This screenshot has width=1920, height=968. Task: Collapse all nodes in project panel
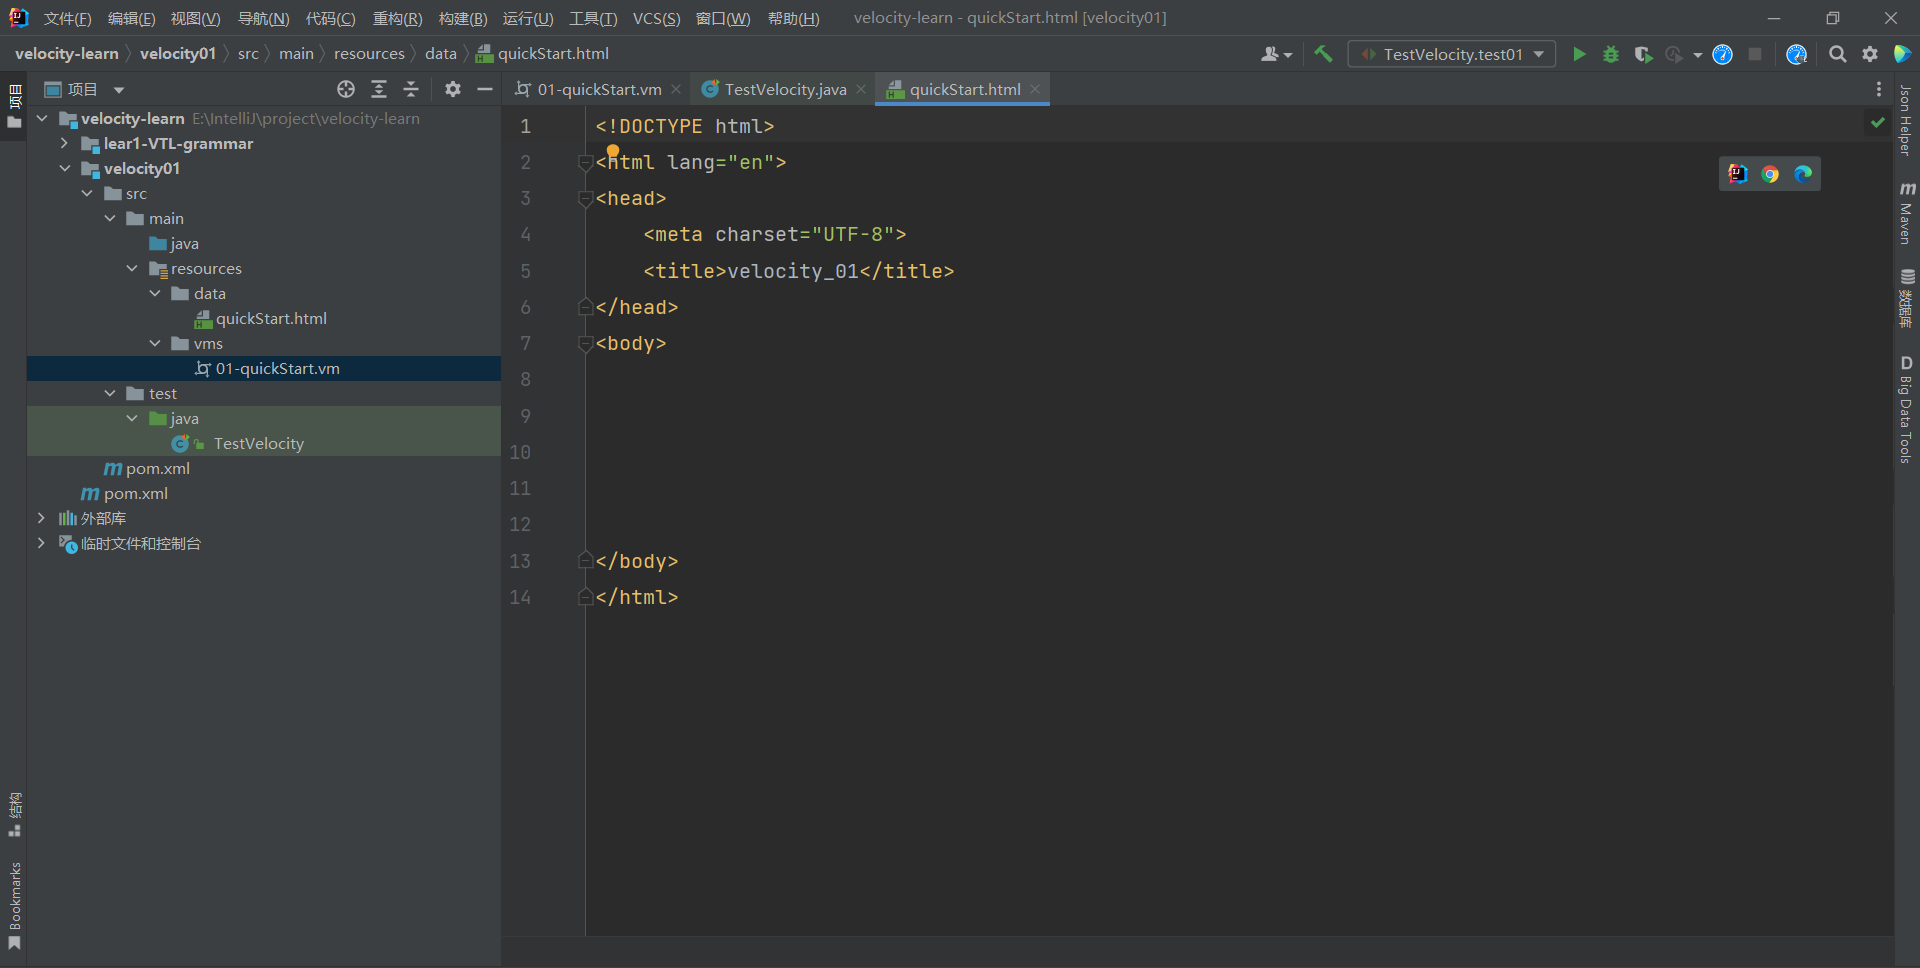click(411, 89)
